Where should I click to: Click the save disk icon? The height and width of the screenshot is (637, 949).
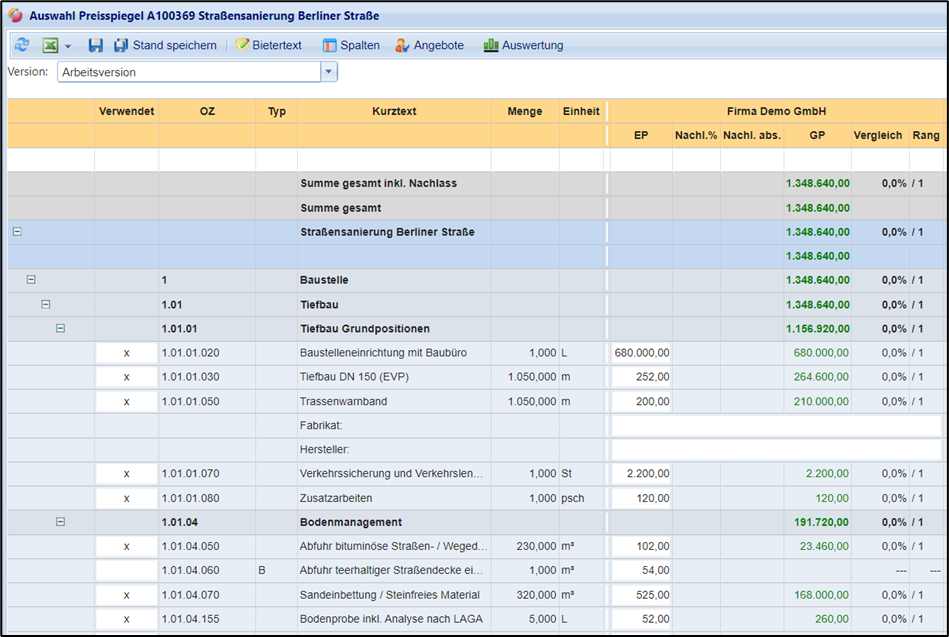click(x=96, y=45)
